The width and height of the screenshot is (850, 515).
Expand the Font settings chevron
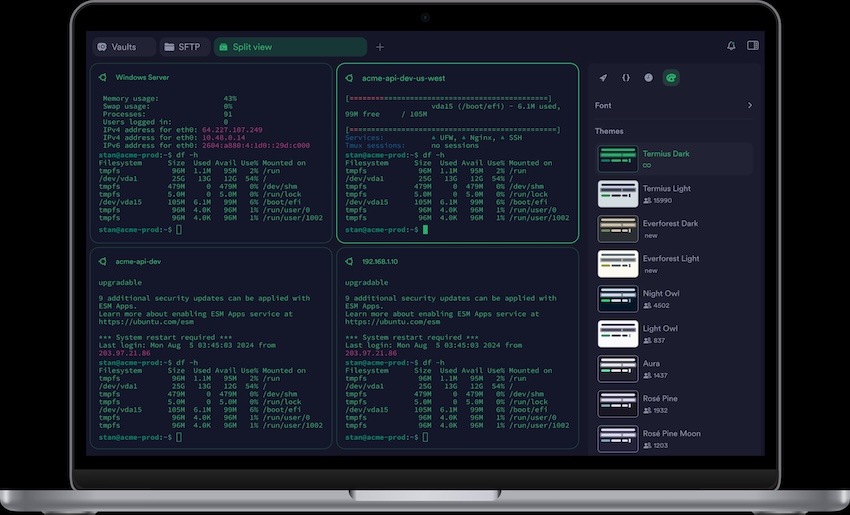750,105
